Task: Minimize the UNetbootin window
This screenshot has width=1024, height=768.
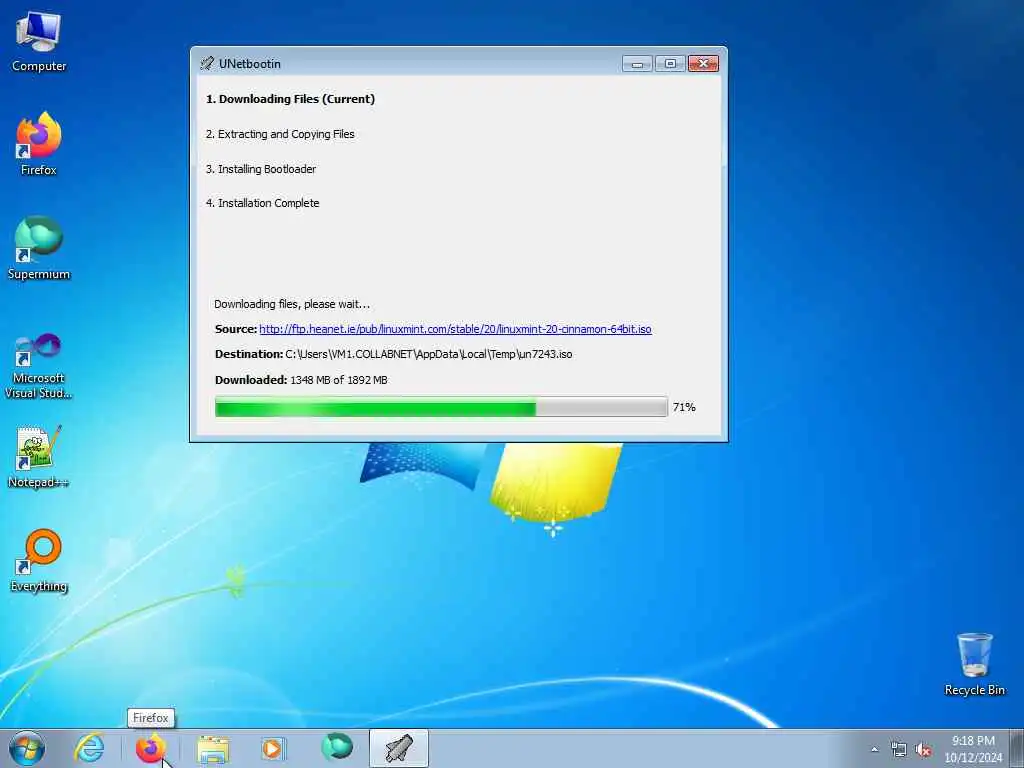Action: coord(637,63)
